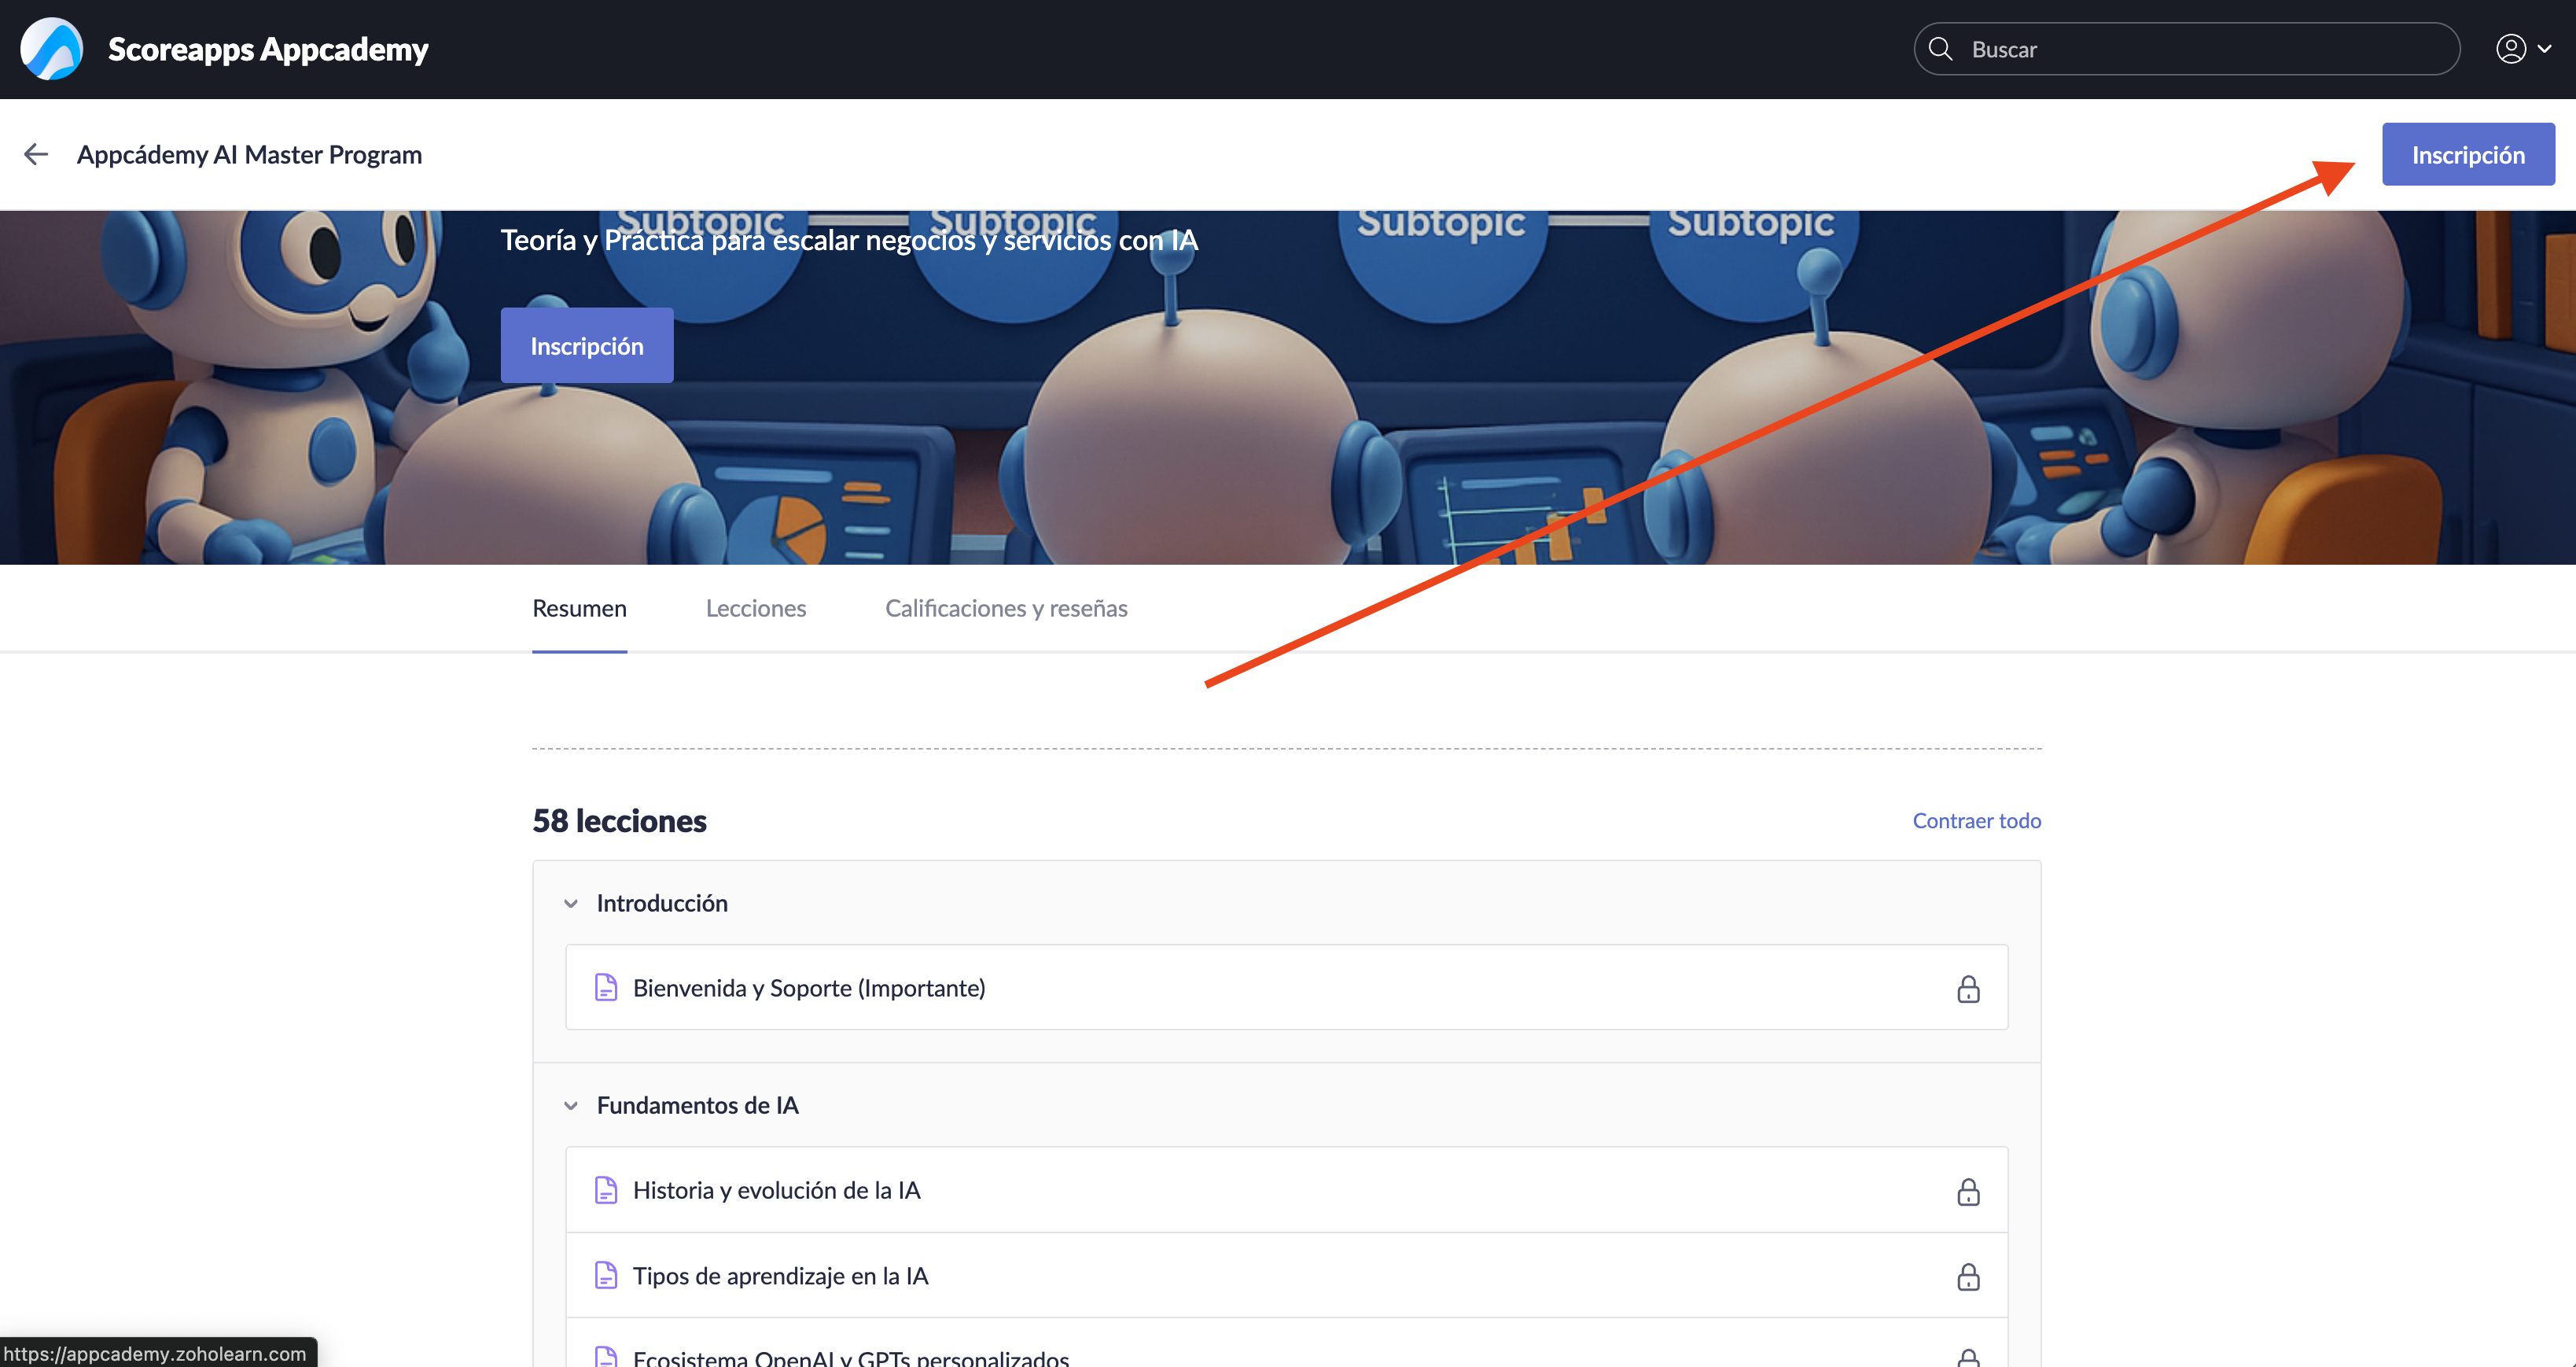
Task: Open the Calificaciones y reseñas tab
Action: (1006, 608)
